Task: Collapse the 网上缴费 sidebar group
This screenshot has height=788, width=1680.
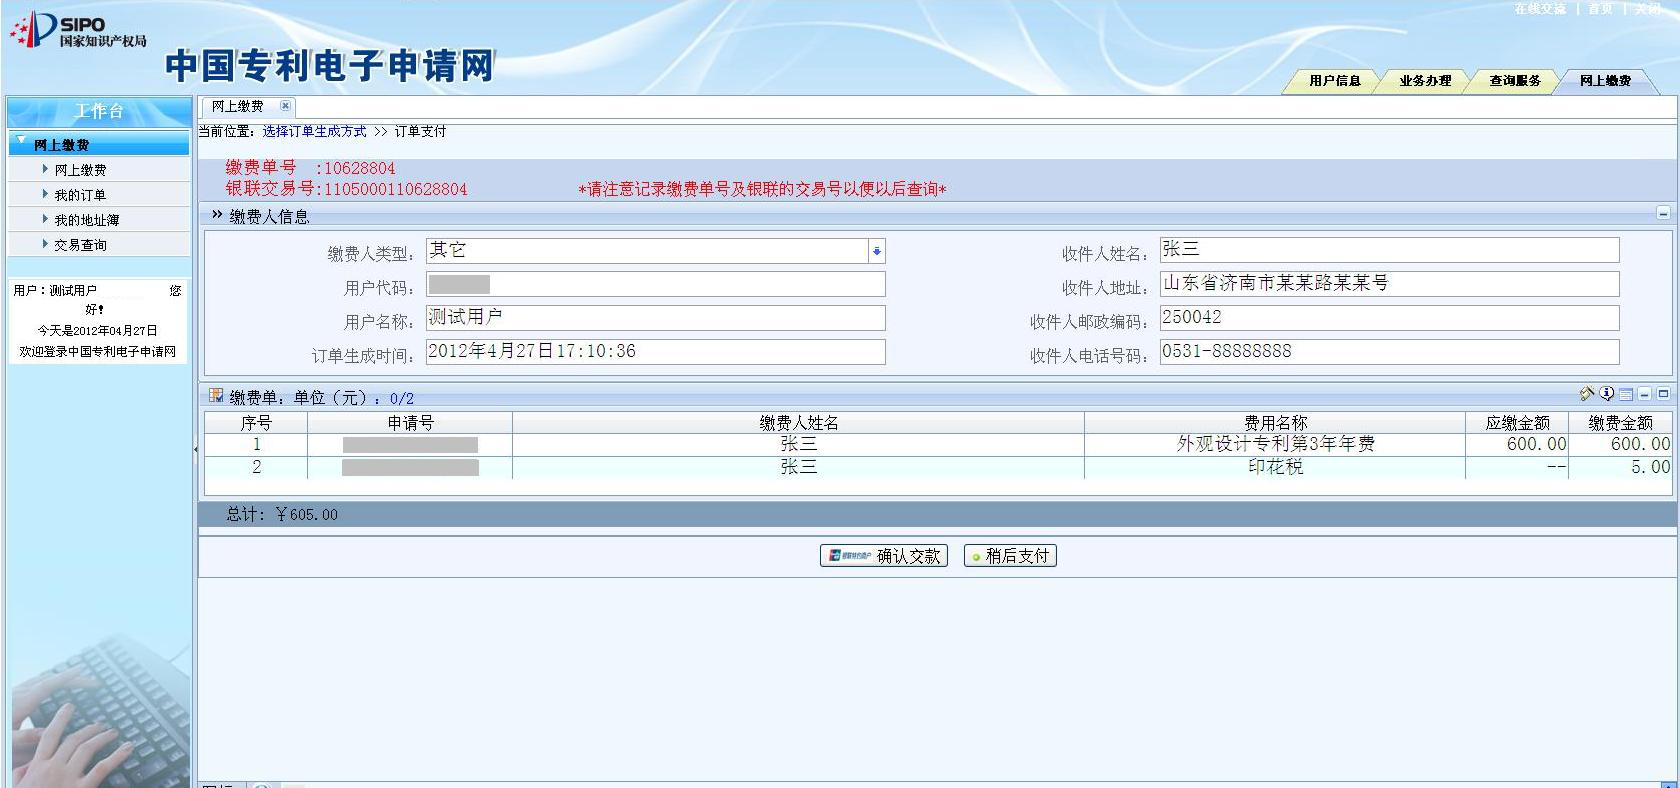Action: click(22, 143)
